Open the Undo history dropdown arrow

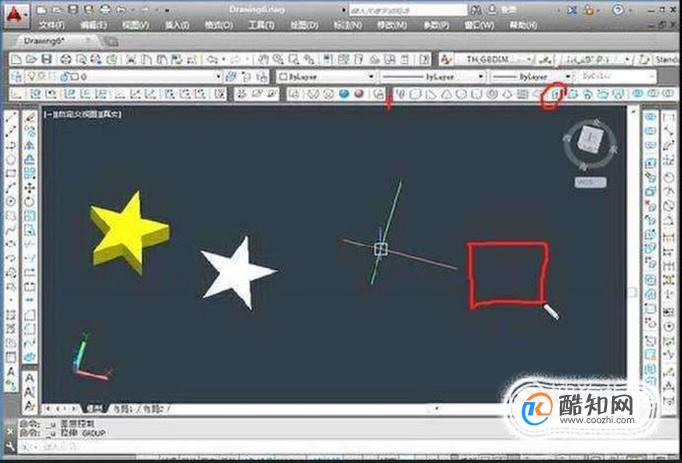224,59
